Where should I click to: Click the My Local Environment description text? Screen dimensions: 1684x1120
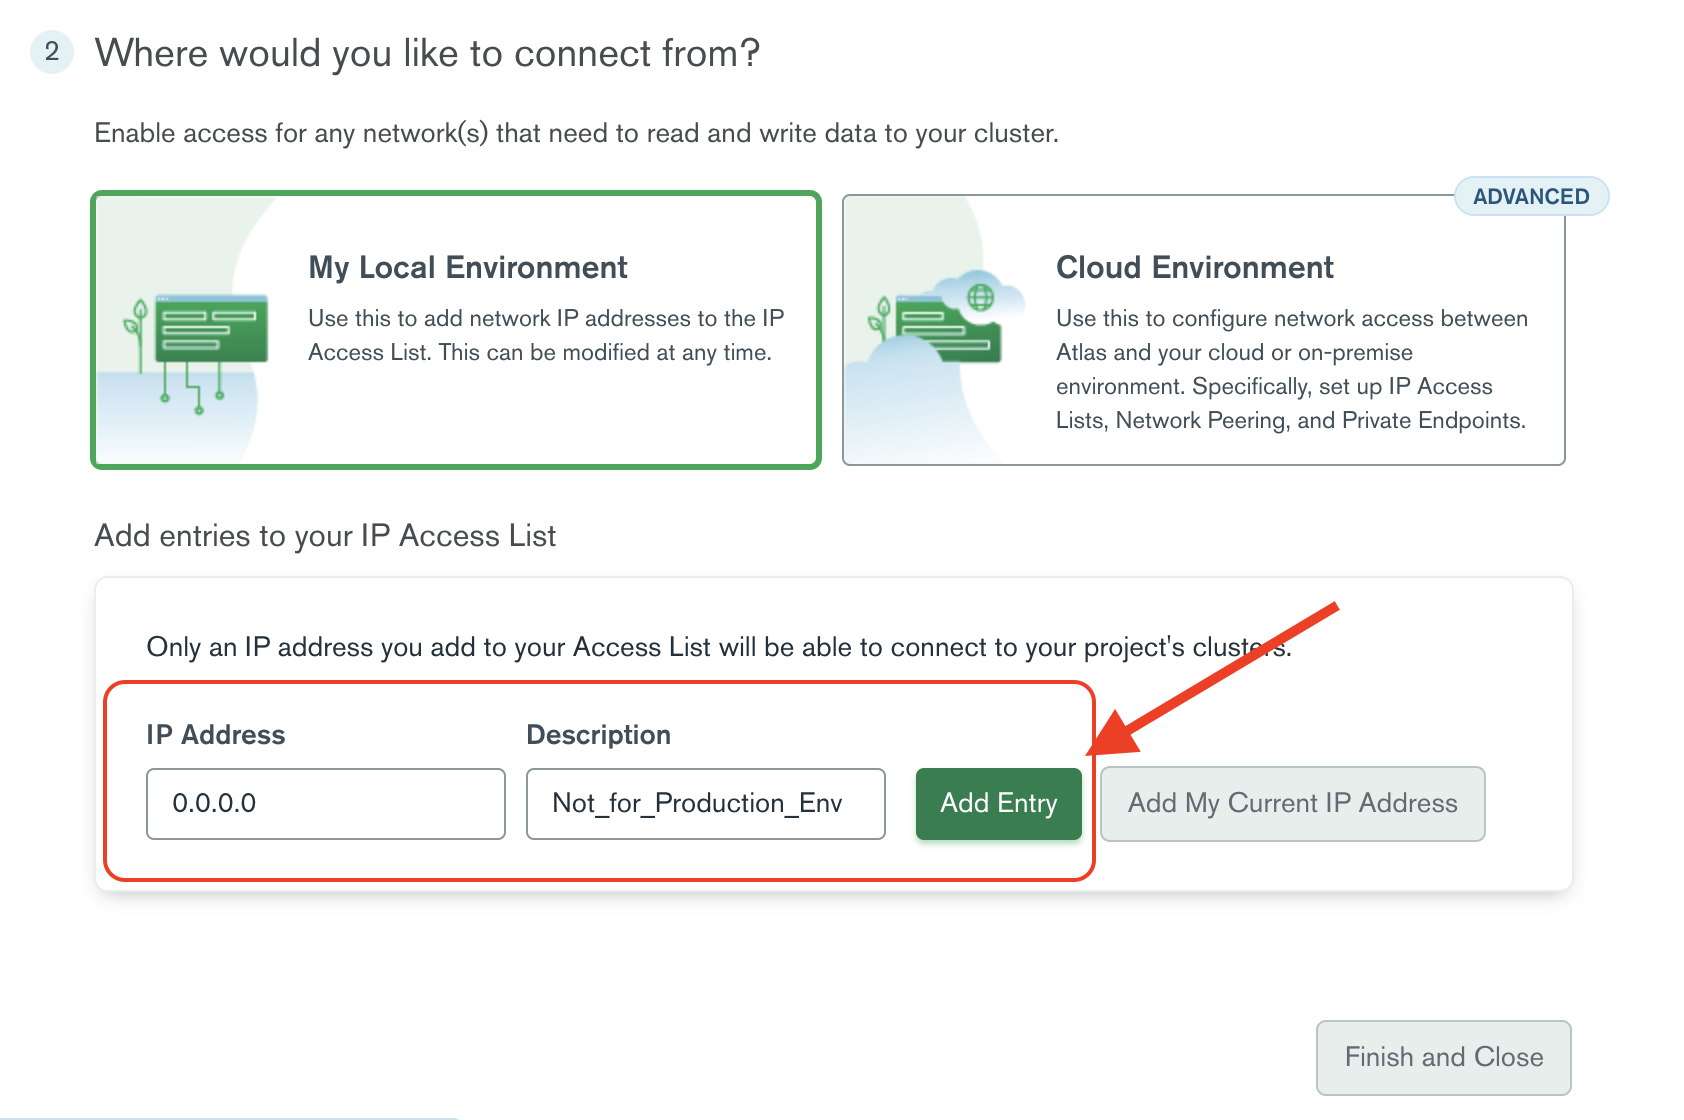545,336
